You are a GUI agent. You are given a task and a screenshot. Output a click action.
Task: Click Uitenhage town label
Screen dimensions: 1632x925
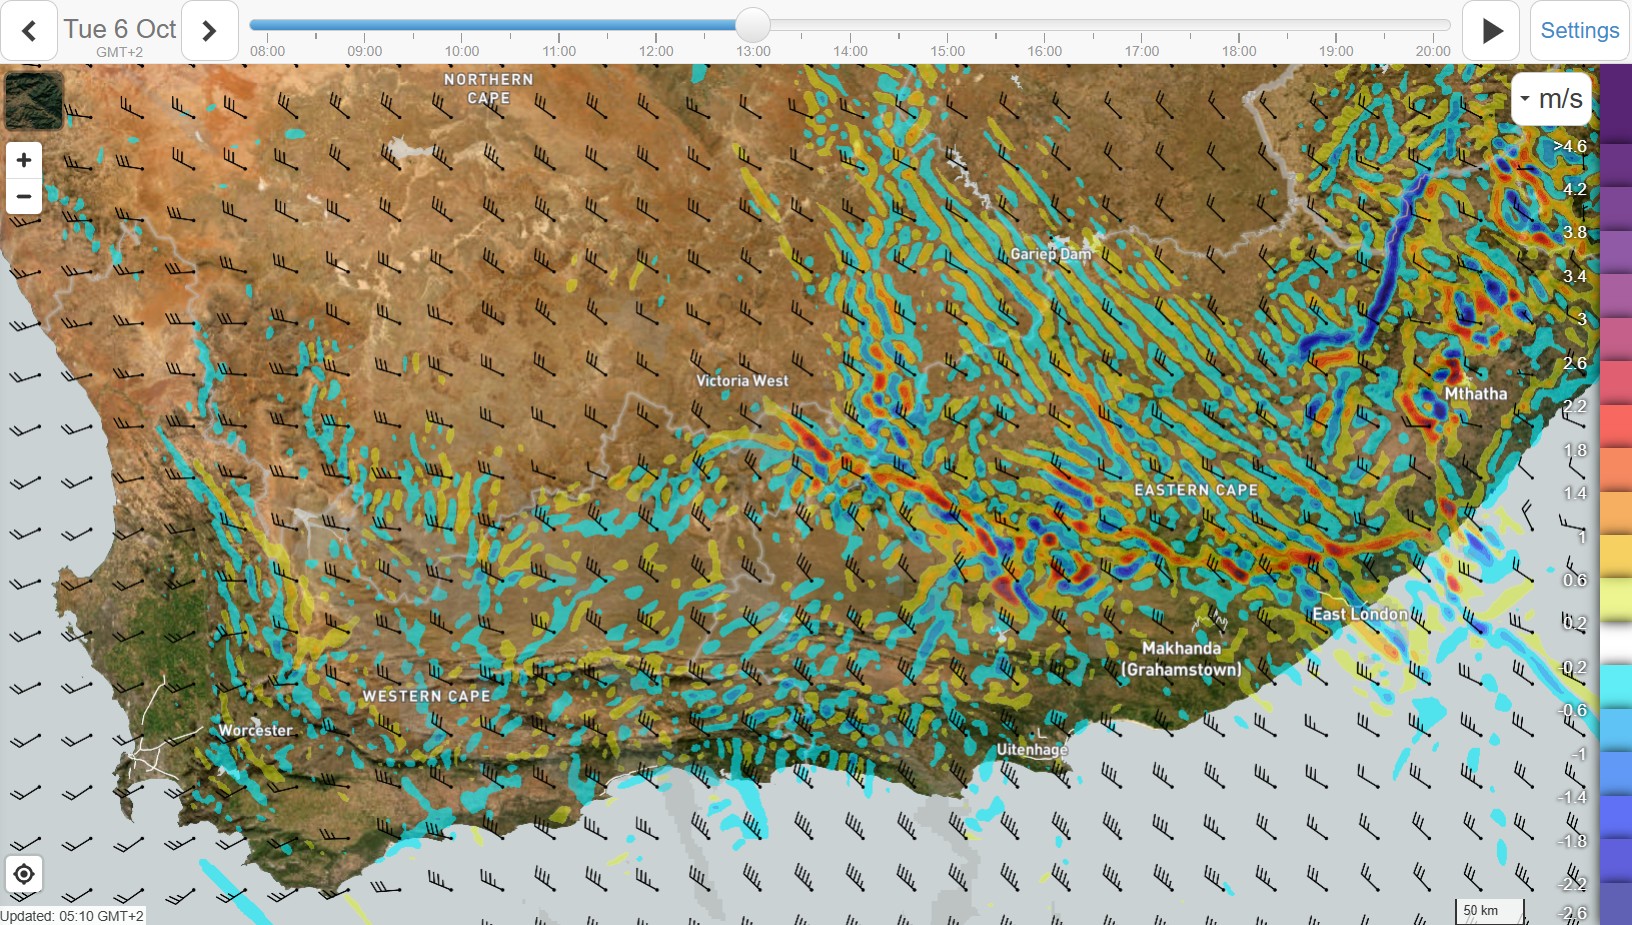(x=1032, y=750)
